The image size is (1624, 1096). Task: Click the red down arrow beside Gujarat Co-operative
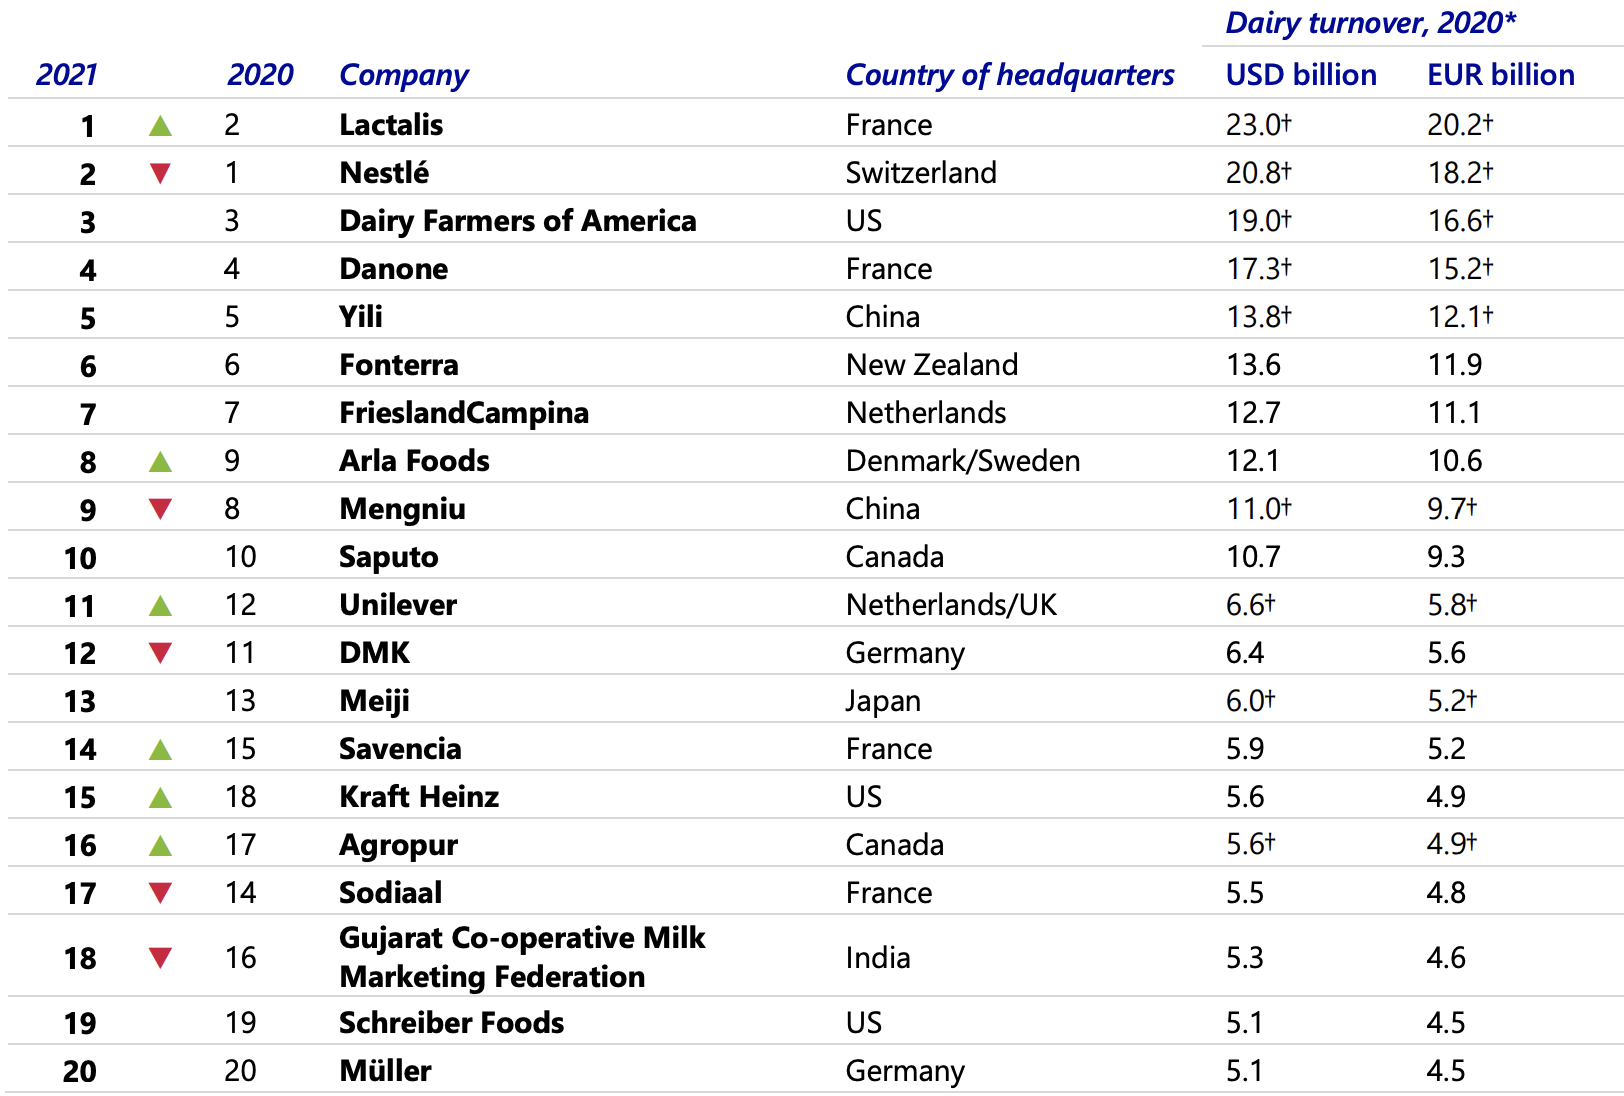coord(160,958)
